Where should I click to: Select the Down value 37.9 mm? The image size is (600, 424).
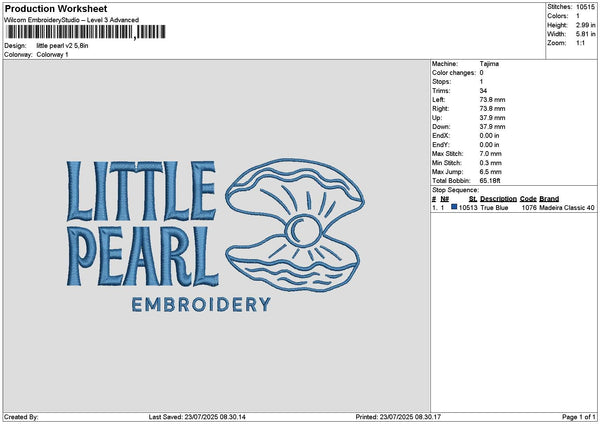492,127
